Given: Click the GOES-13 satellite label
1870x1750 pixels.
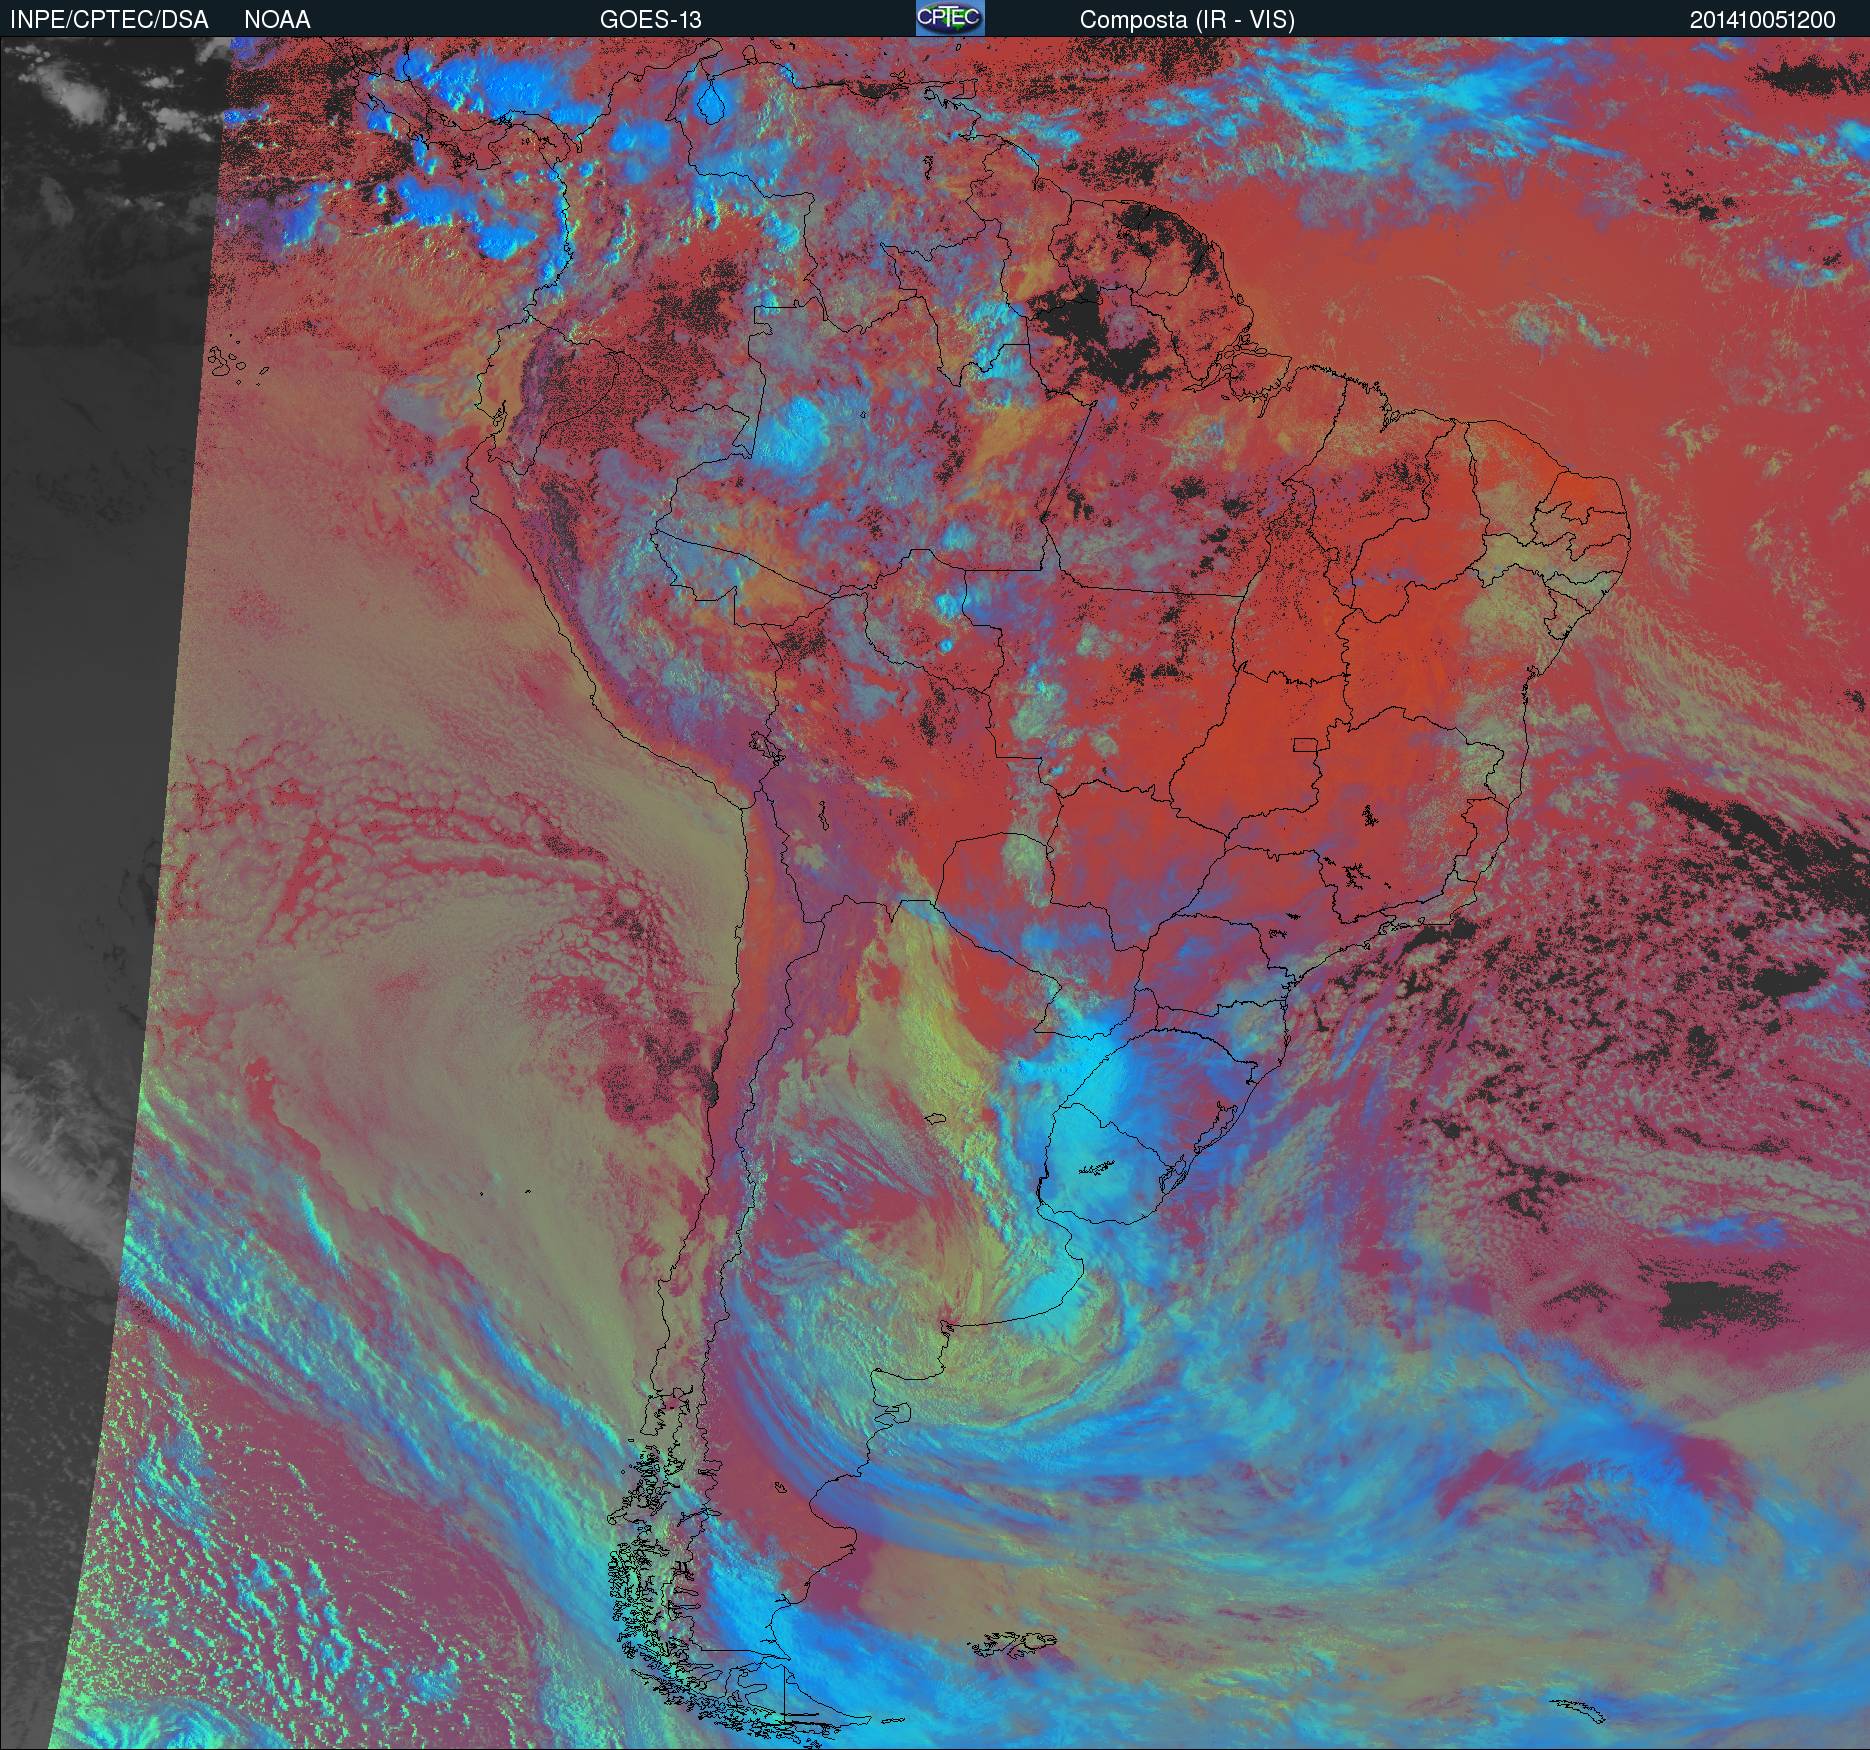Looking at the screenshot, I should (650, 20).
